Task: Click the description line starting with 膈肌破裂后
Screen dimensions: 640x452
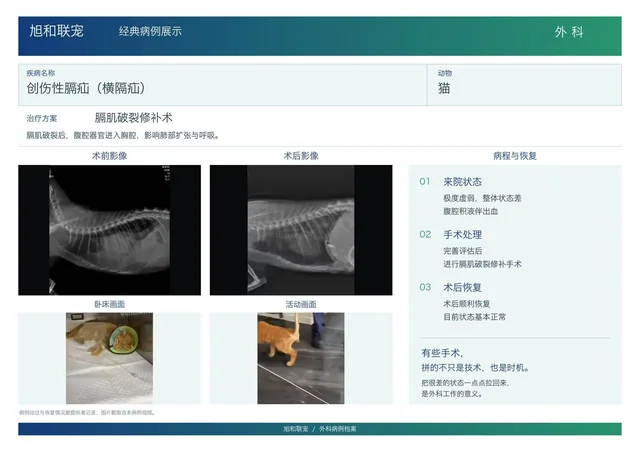Action: [123, 136]
